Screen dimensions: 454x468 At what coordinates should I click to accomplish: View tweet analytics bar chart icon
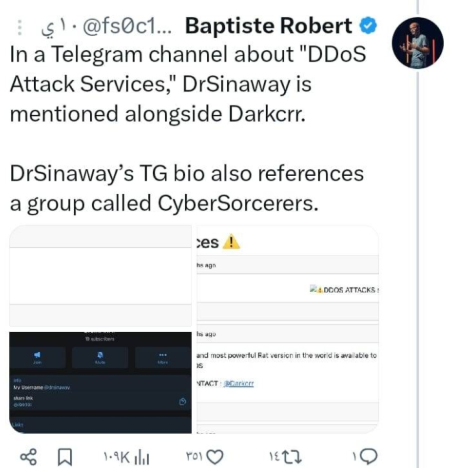point(142,457)
